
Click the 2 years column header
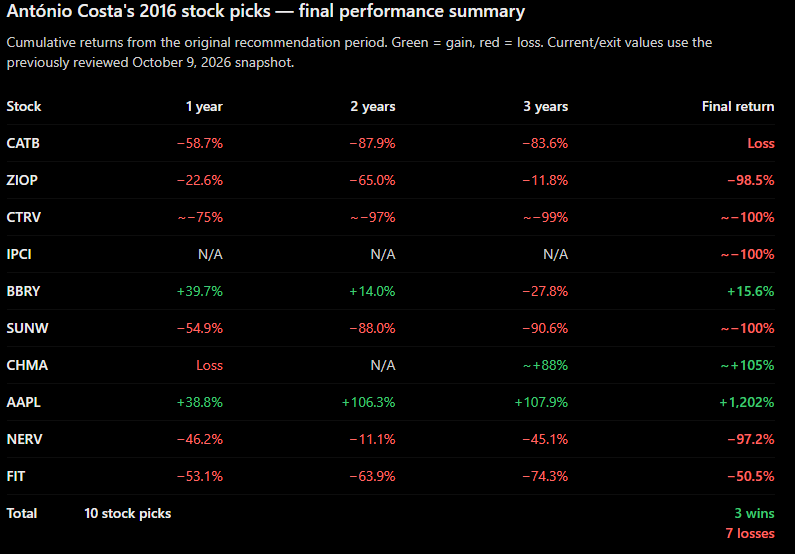coord(373,106)
